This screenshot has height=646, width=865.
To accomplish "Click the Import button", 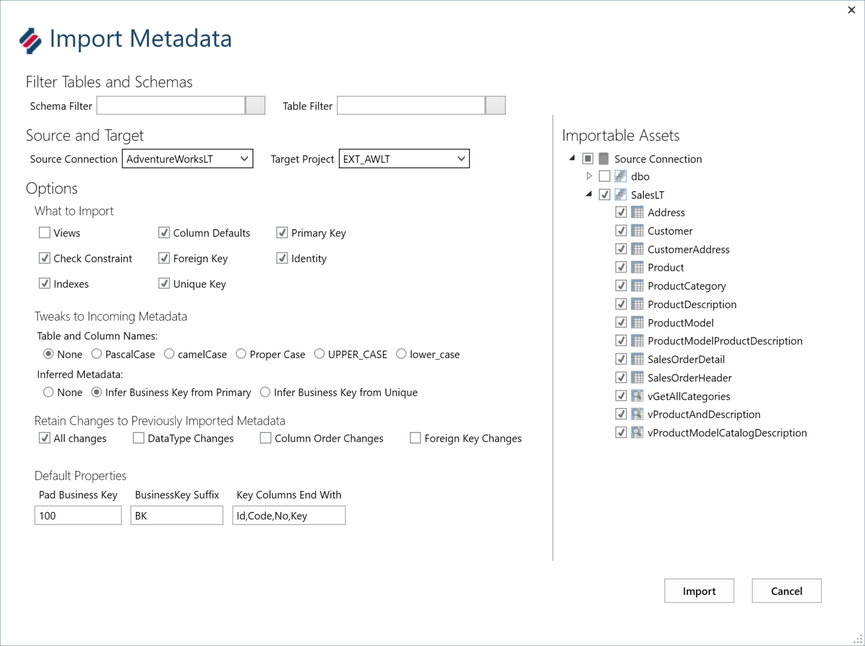I will pos(699,591).
